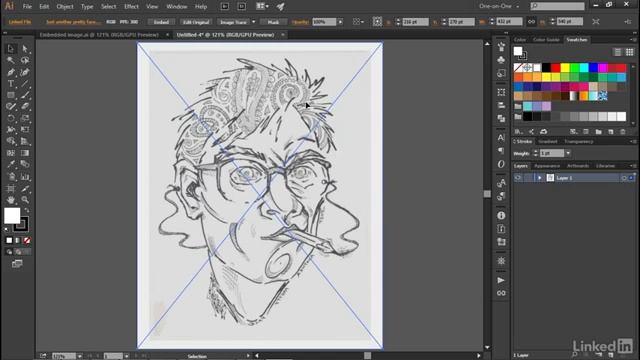Click the Image Trace button
This screenshot has height=360, width=640.
pos(233,22)
